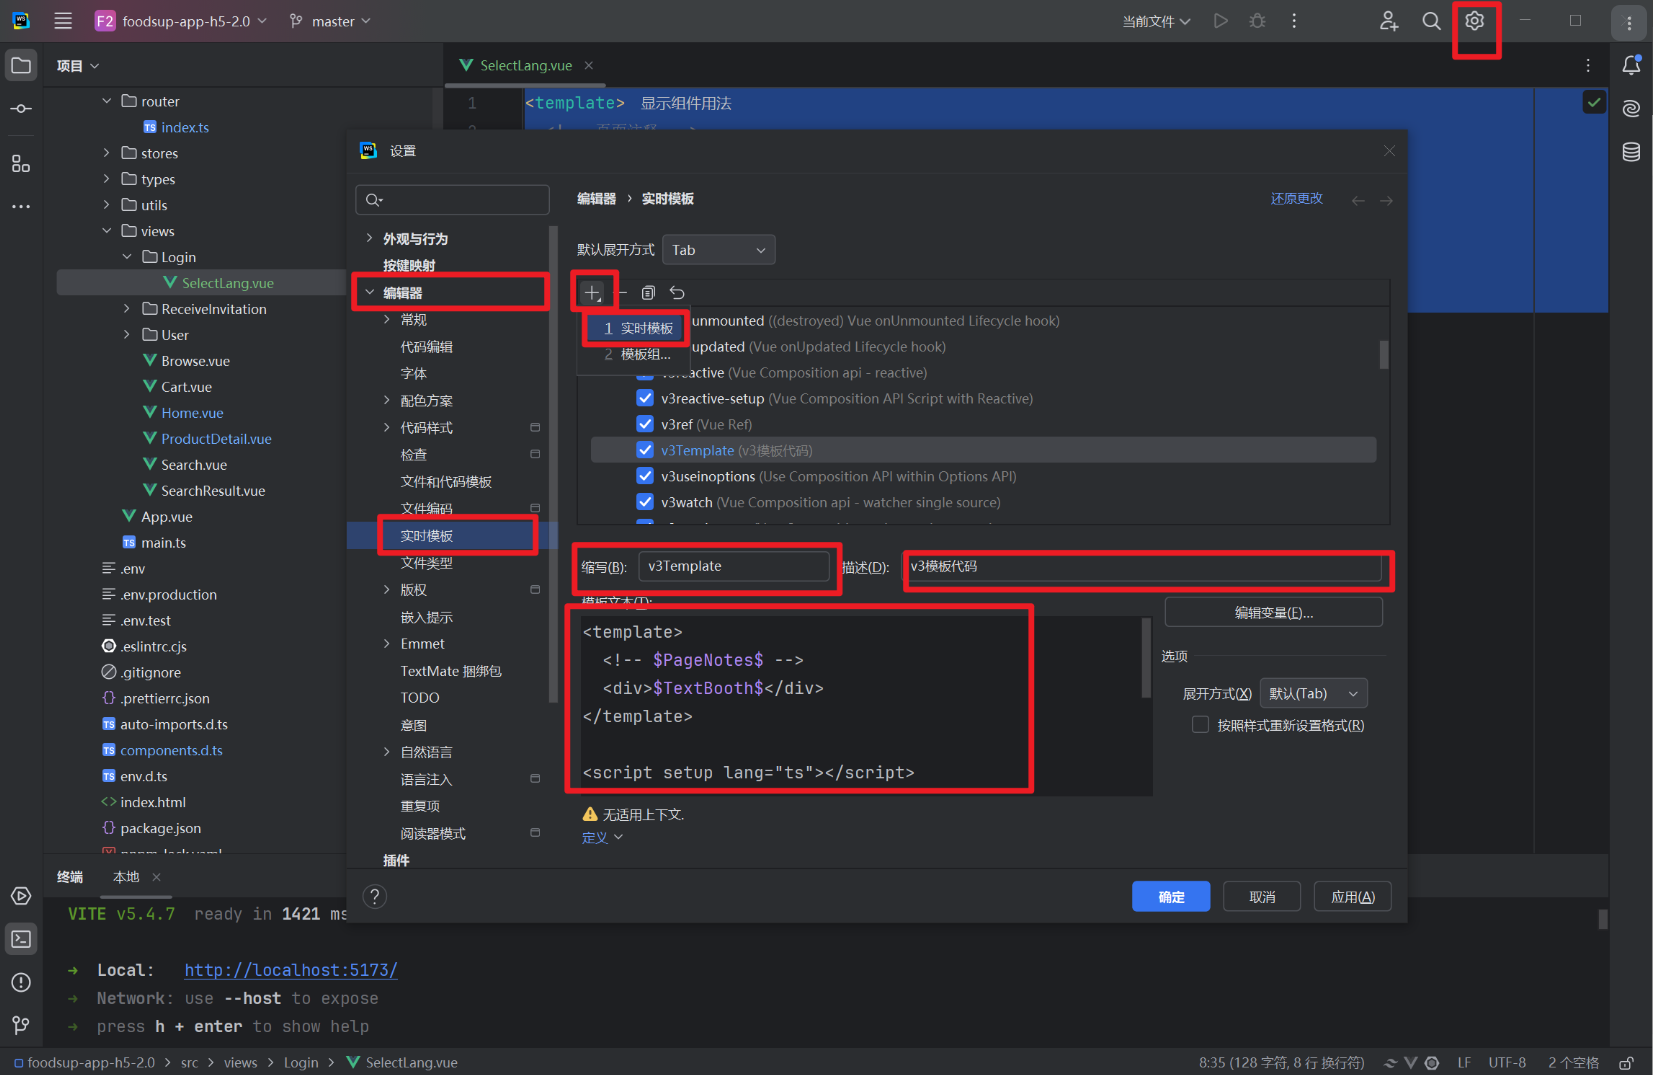This screenshot has width=1653, height=1075.
Task: Toggle the v3useinoptions template checkbox
Action: point(645,476)
